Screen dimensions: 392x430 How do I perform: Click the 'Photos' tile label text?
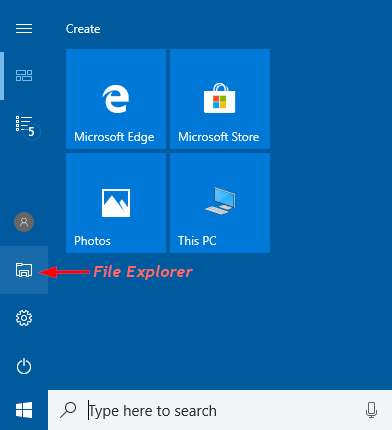[92, 241]
